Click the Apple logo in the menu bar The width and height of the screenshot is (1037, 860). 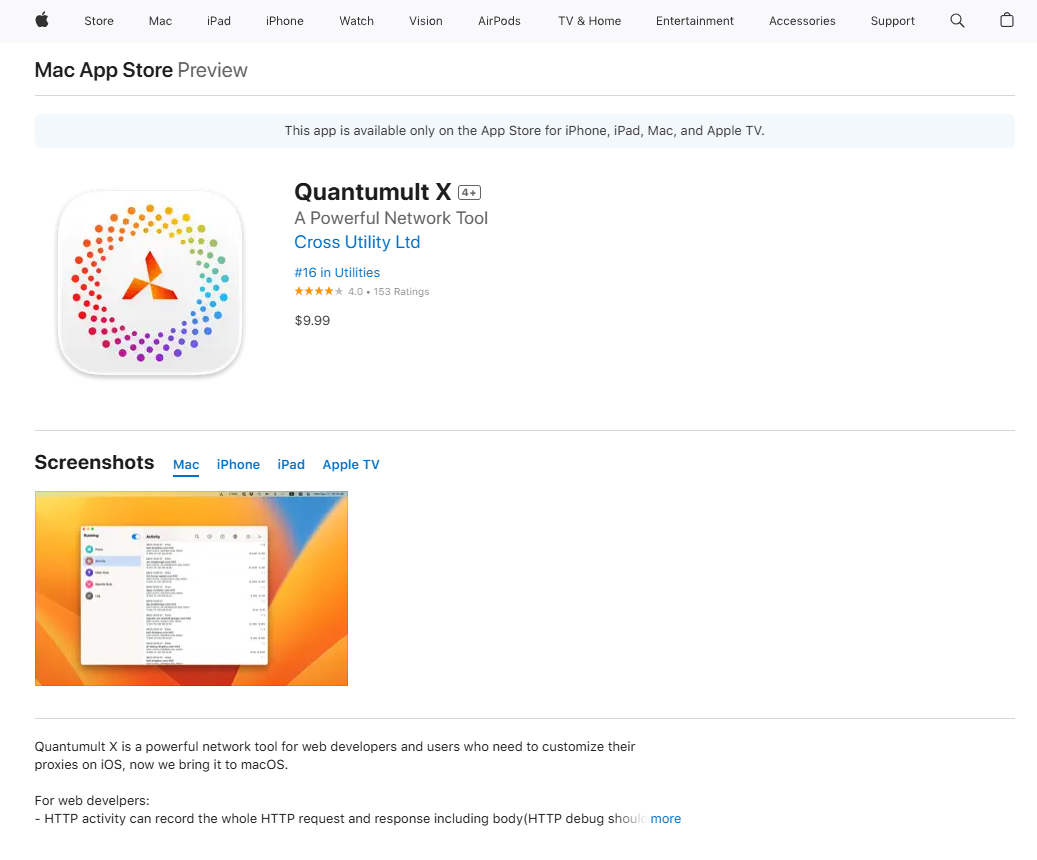tap(41, 20)
